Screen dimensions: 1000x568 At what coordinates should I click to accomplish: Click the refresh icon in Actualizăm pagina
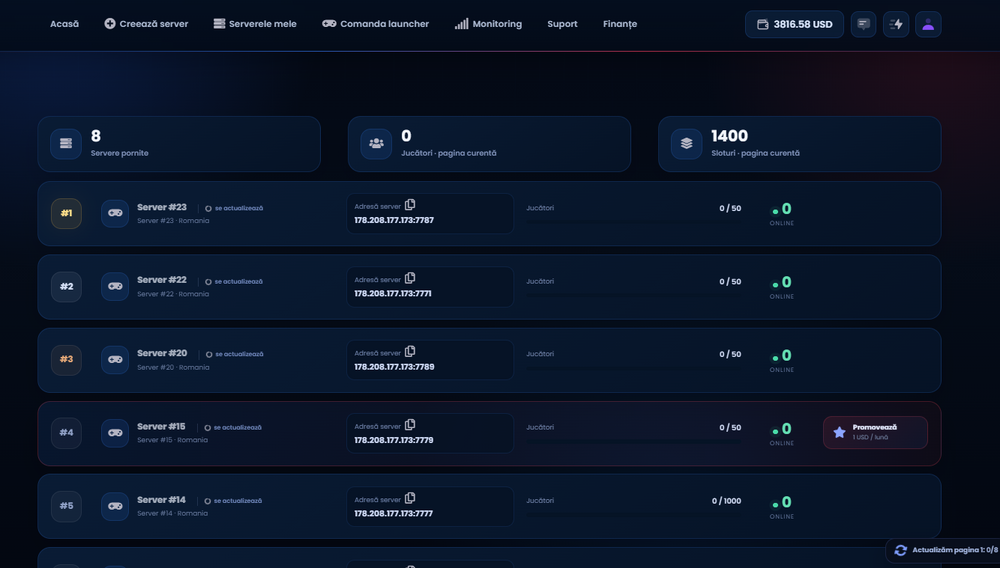pos(901,550)
